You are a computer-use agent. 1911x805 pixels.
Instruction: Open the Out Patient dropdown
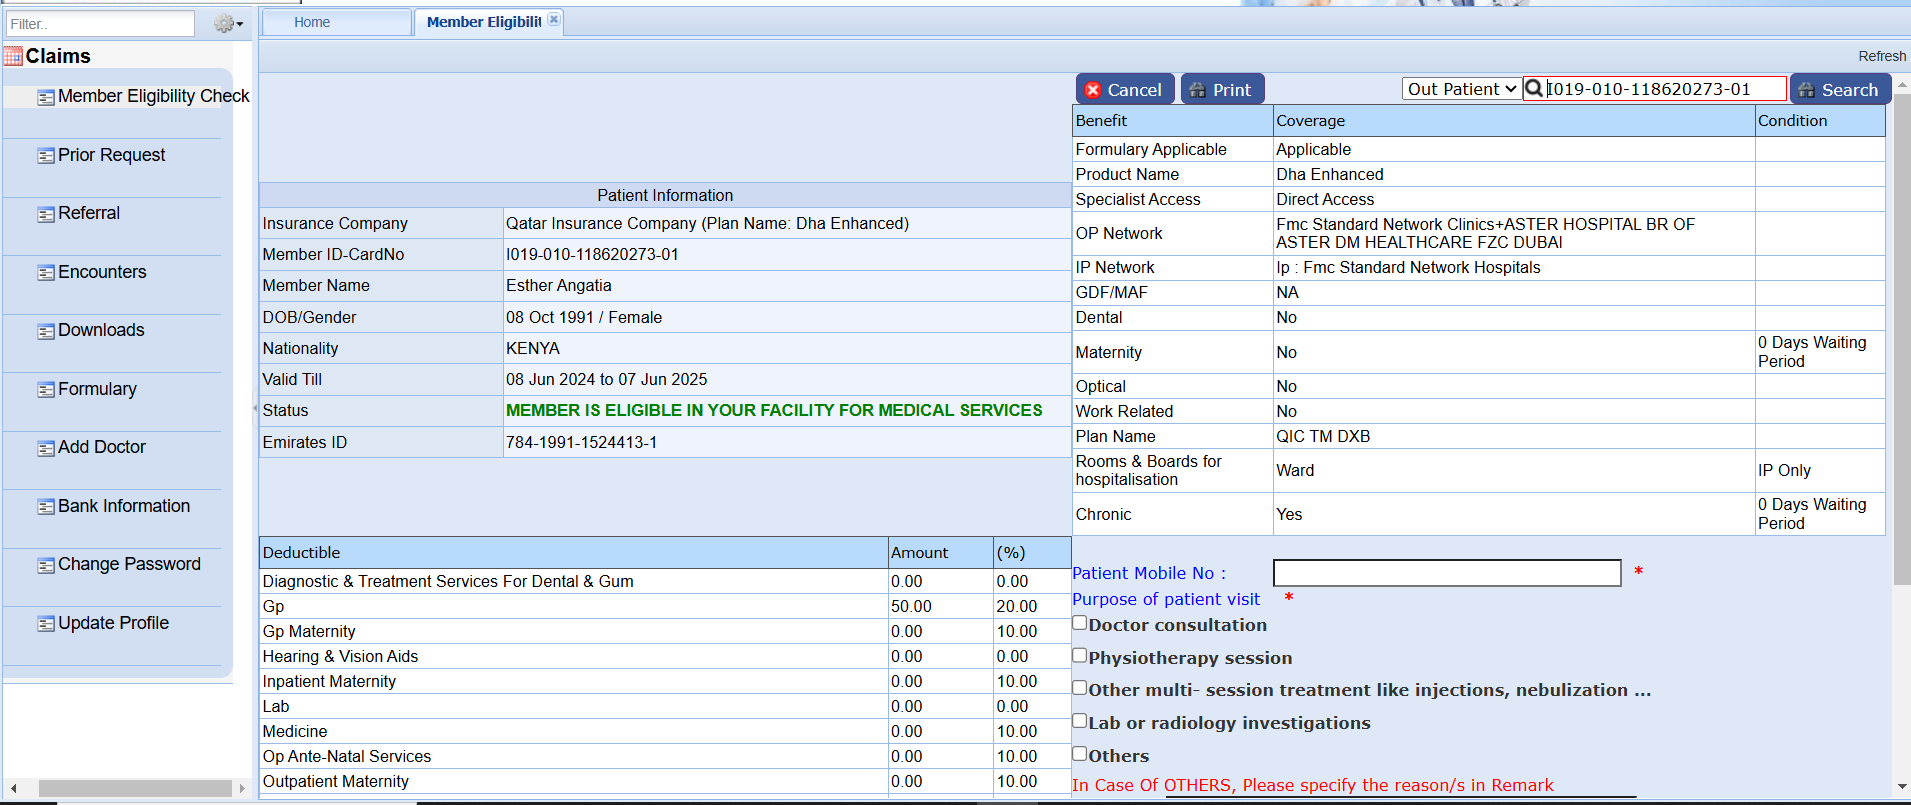click(1461, 89)
